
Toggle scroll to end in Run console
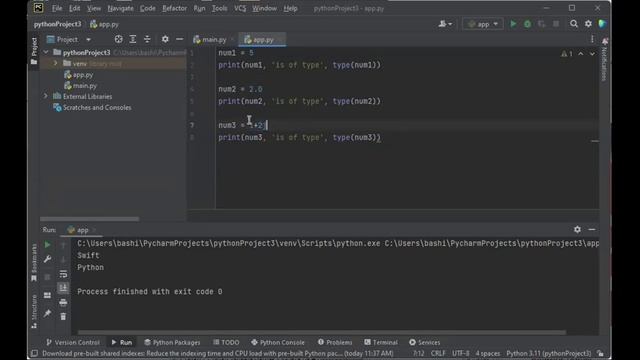(x=63, y=288)
